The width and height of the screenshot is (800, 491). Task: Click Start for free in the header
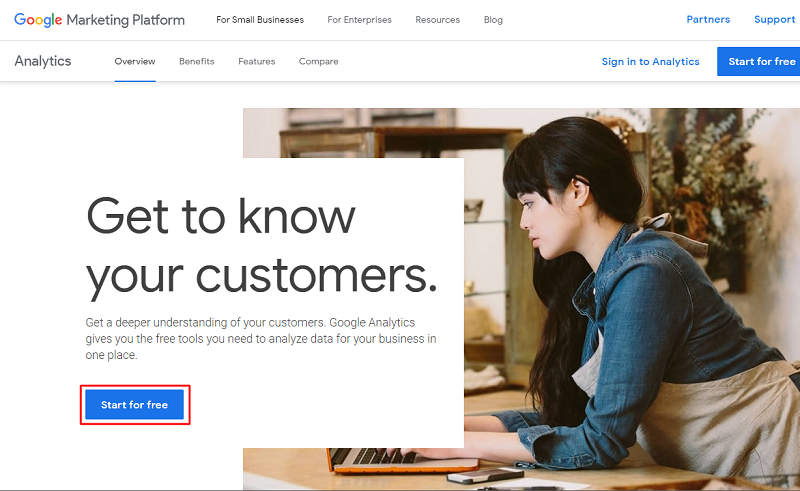[x=759, y=61]
